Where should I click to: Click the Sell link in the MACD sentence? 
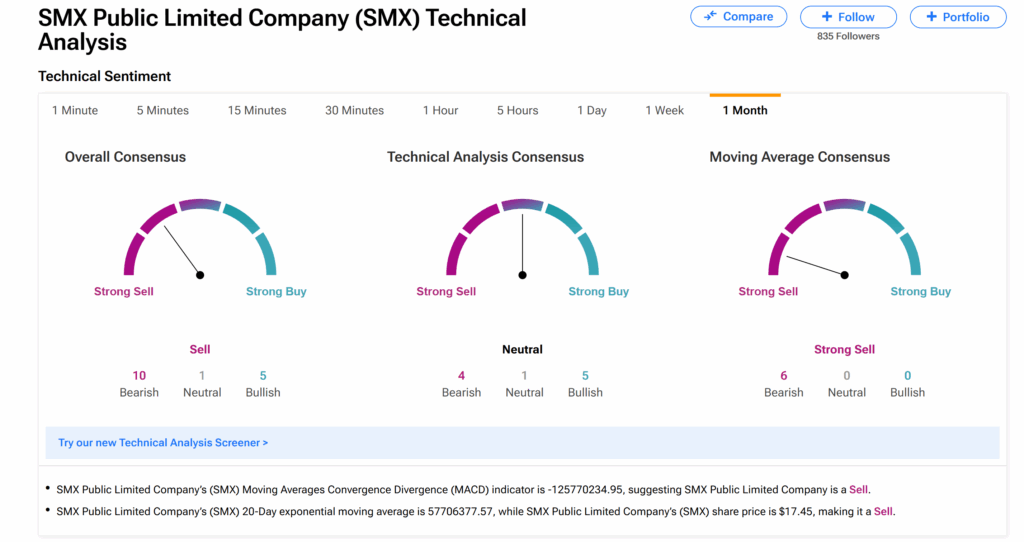coord(859,490)
